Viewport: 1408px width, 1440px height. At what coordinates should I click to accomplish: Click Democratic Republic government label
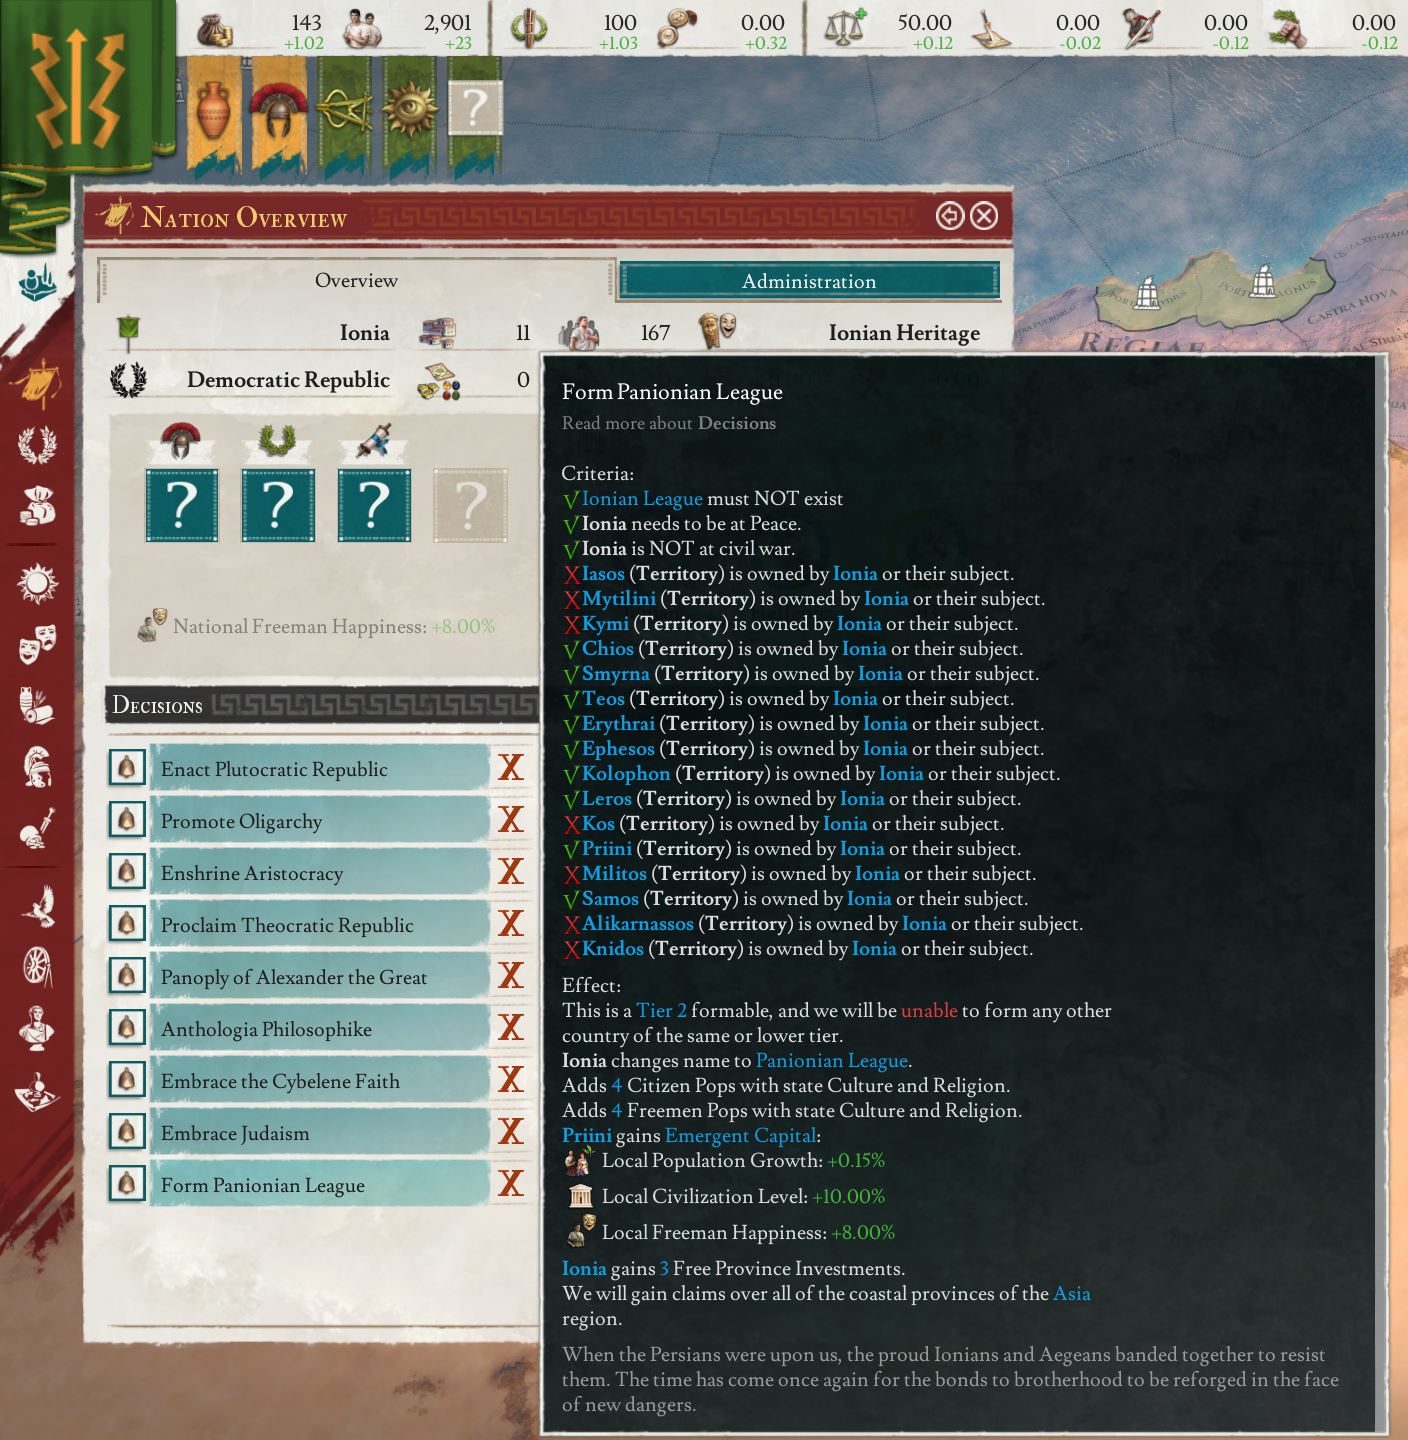pos(288,380)
